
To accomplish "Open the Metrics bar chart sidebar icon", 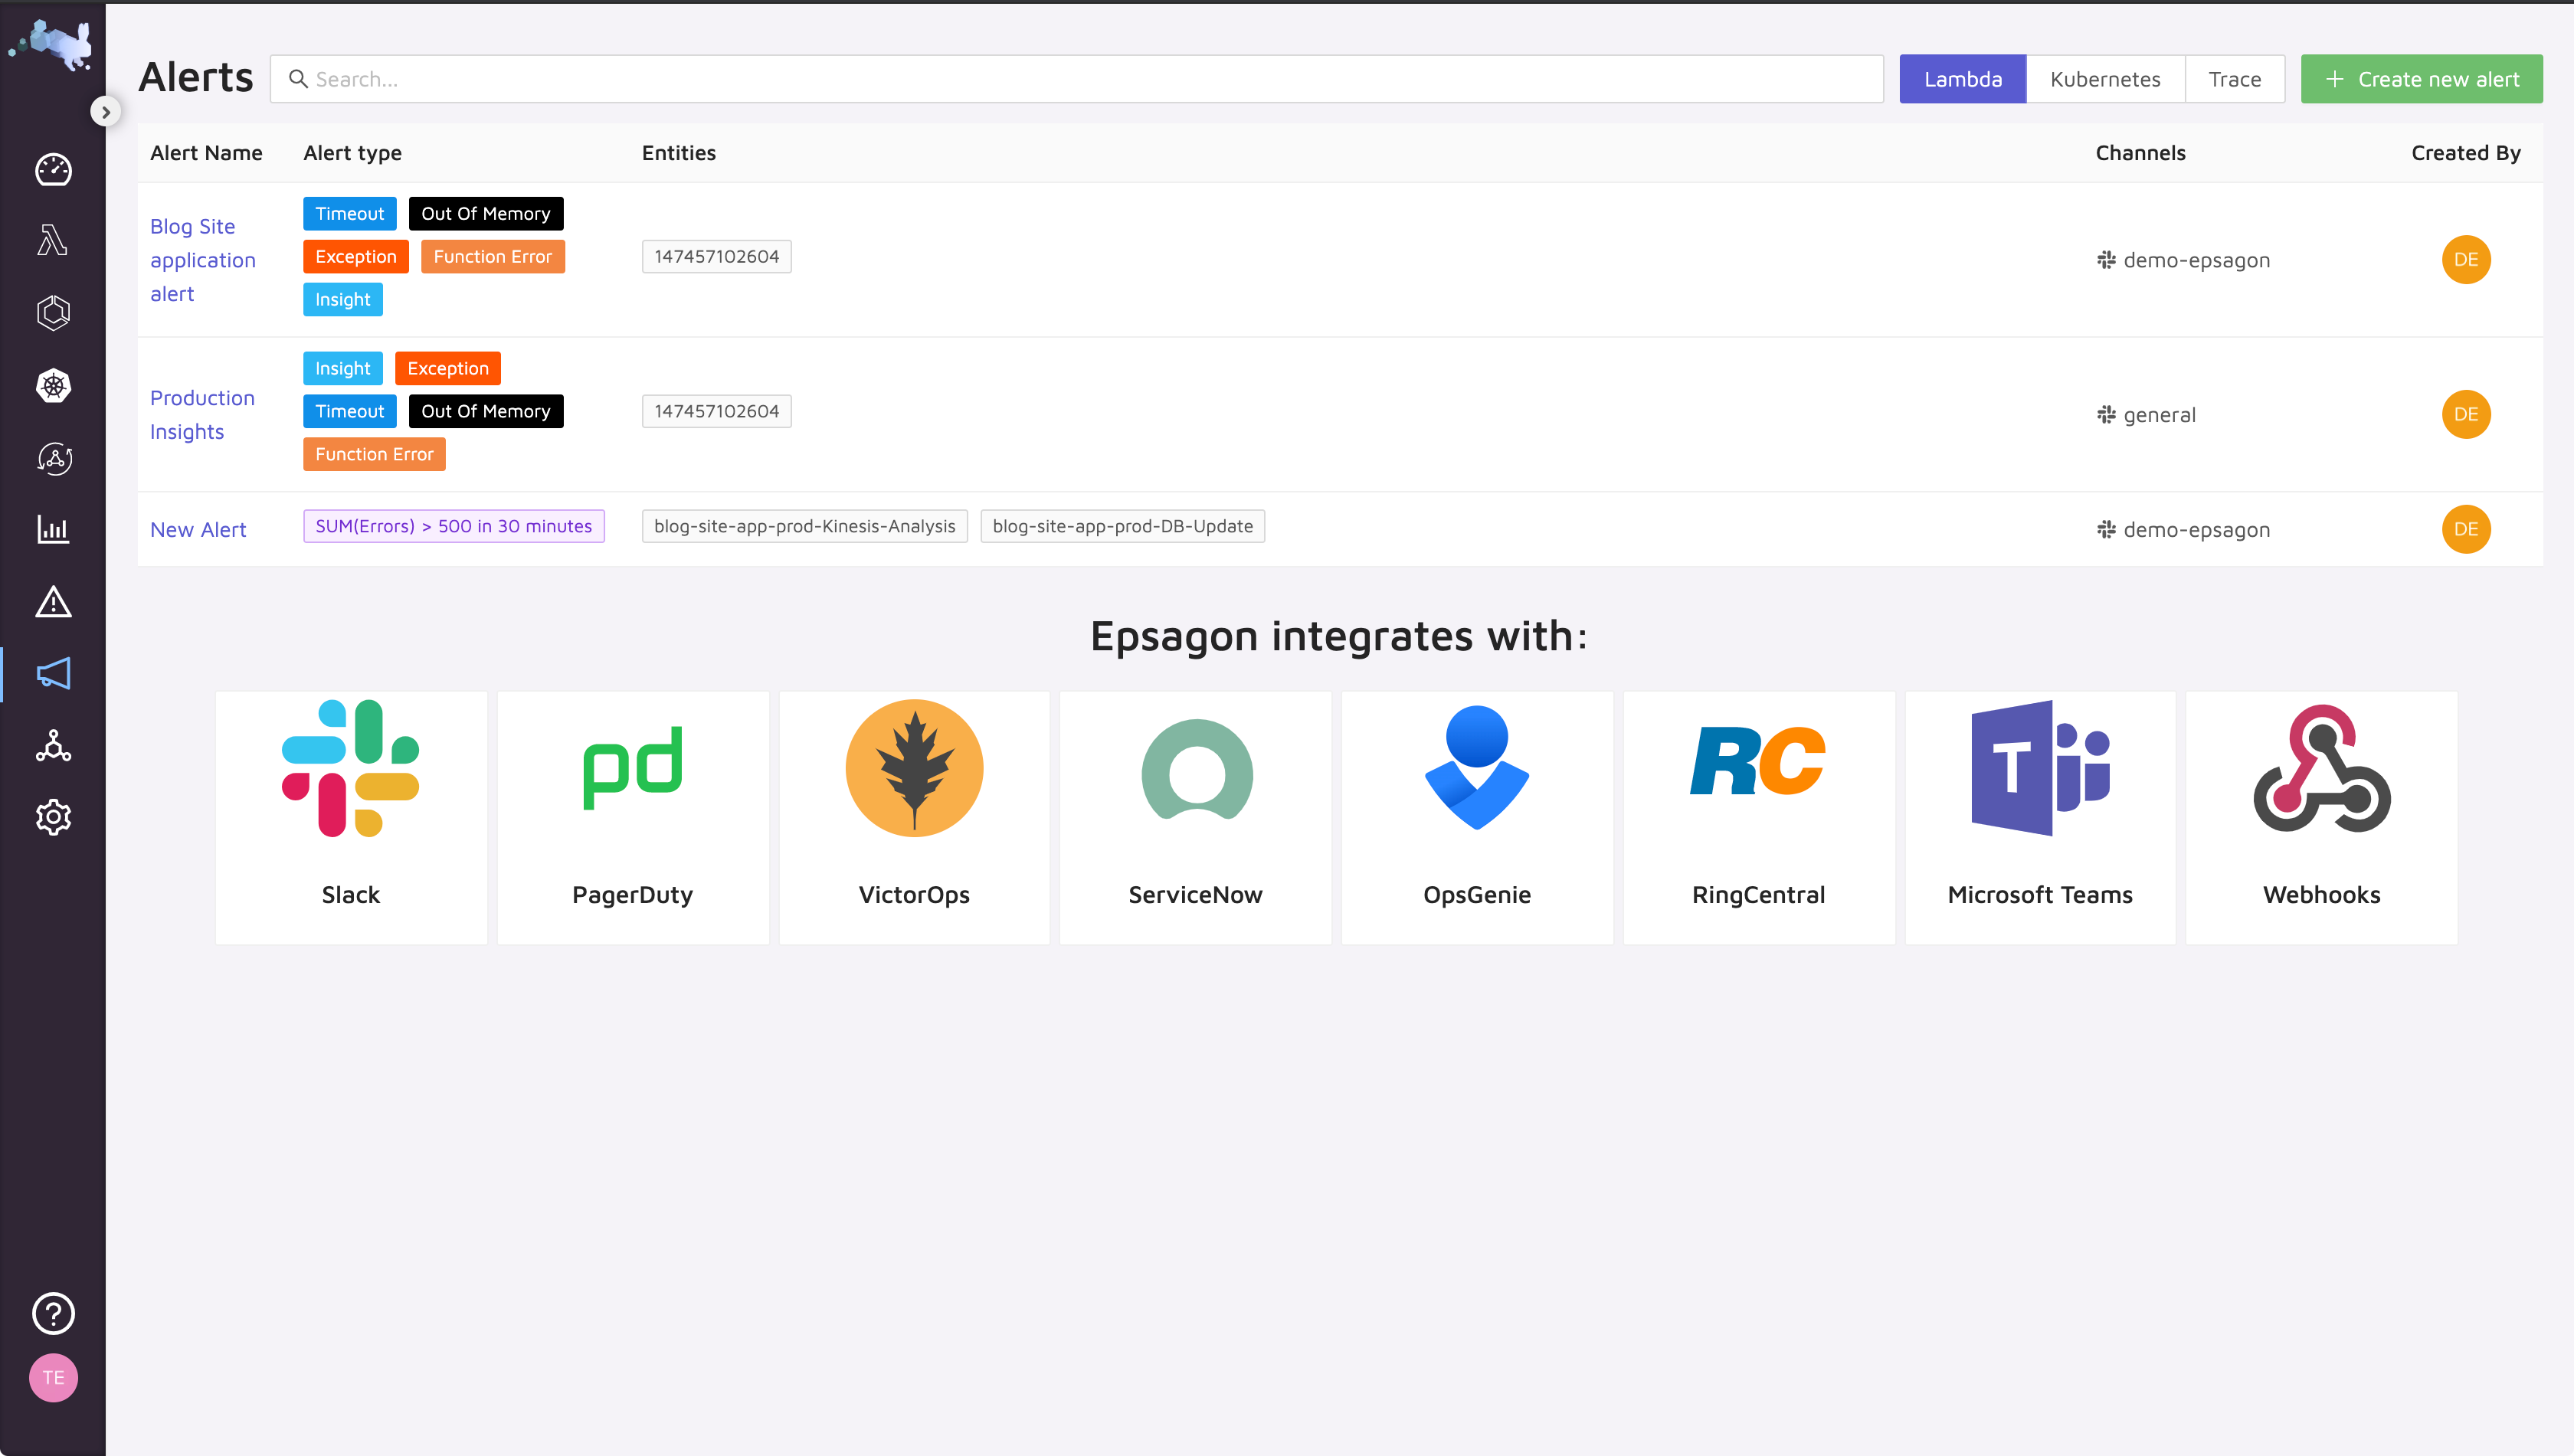I will 53,529.
